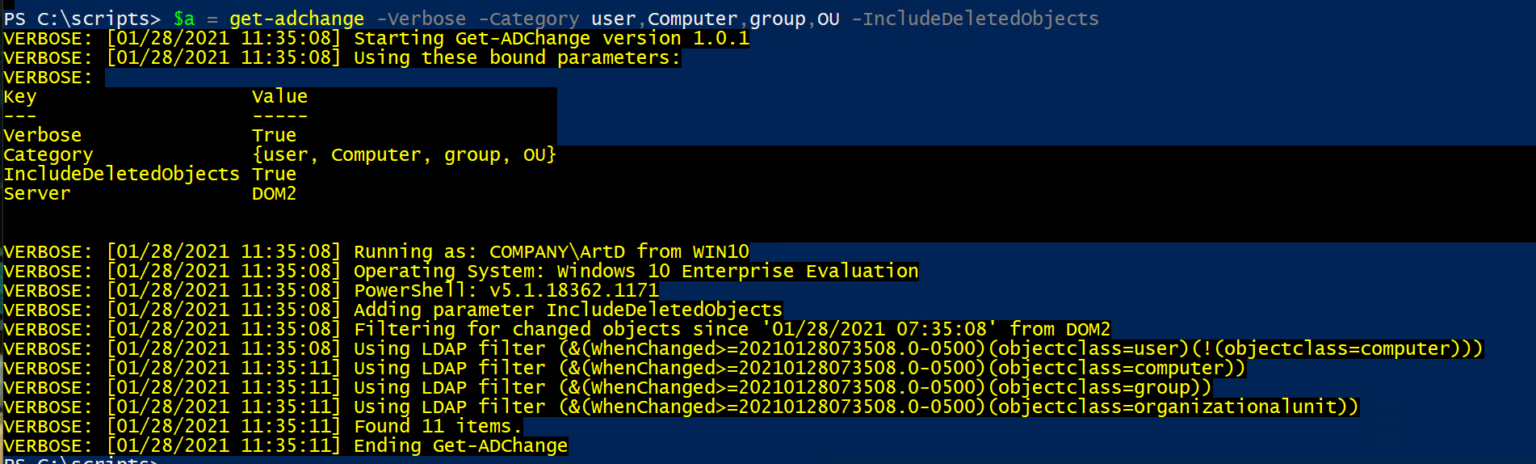1536x464 pixels.
Task: Click the 'Running as: COMPANY\ArtD' line
Action: [x=376, y=251]
